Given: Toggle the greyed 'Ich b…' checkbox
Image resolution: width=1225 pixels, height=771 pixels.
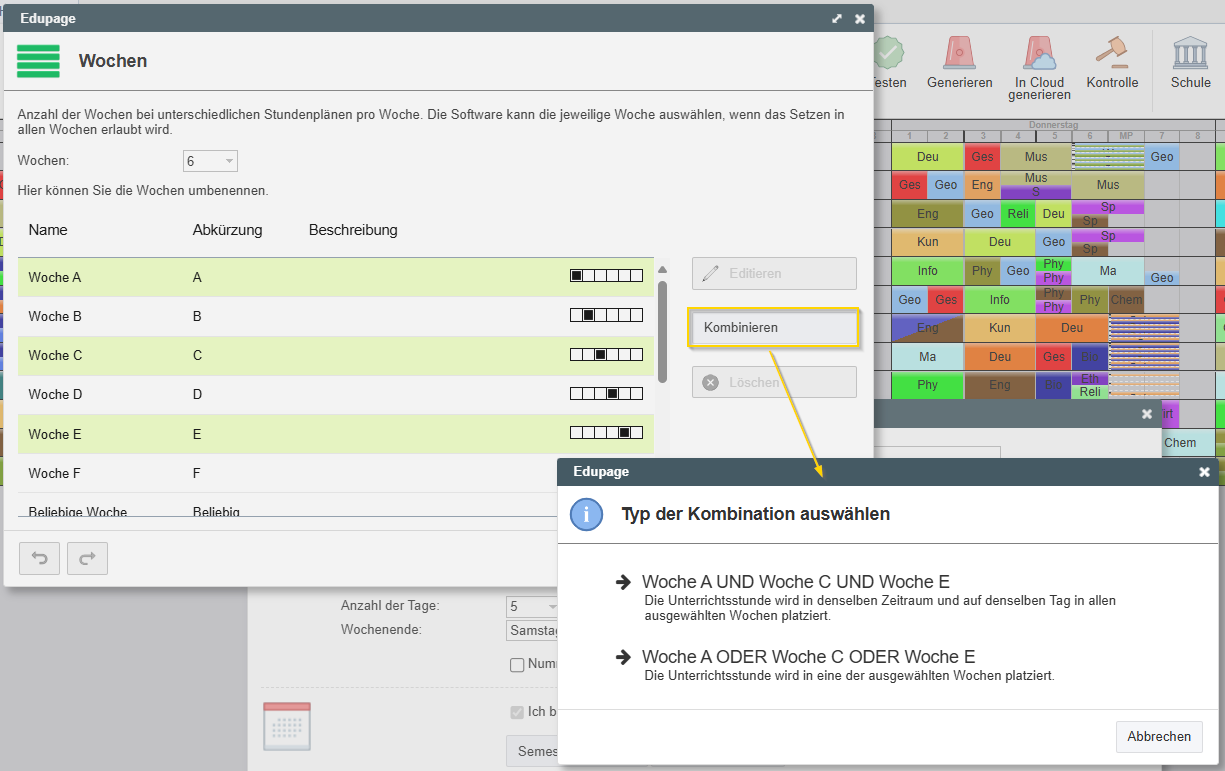Looking at the screenshot, I should point(517,712).
